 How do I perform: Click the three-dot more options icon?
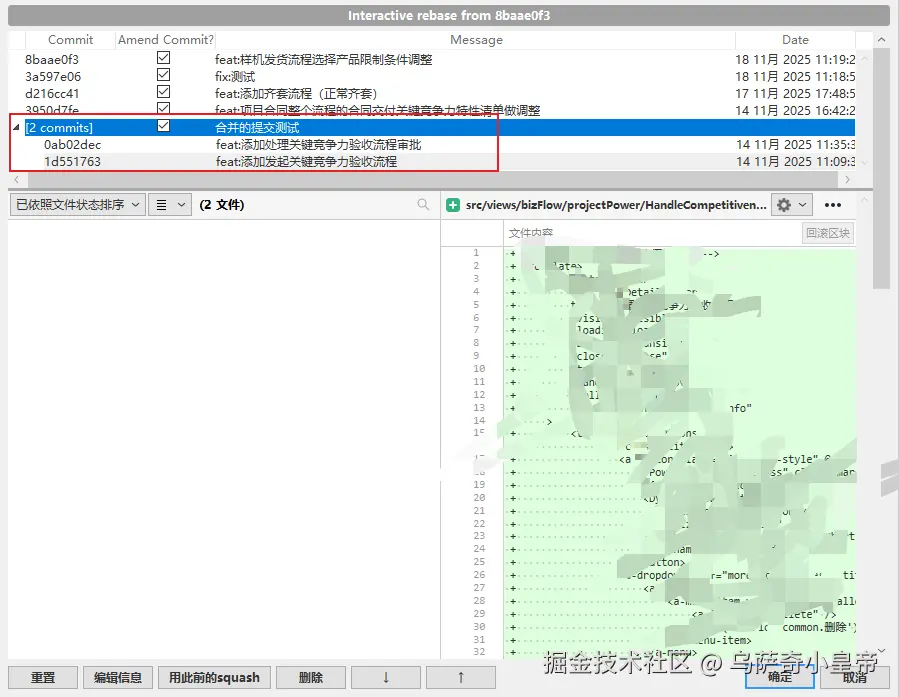[833, 205]
